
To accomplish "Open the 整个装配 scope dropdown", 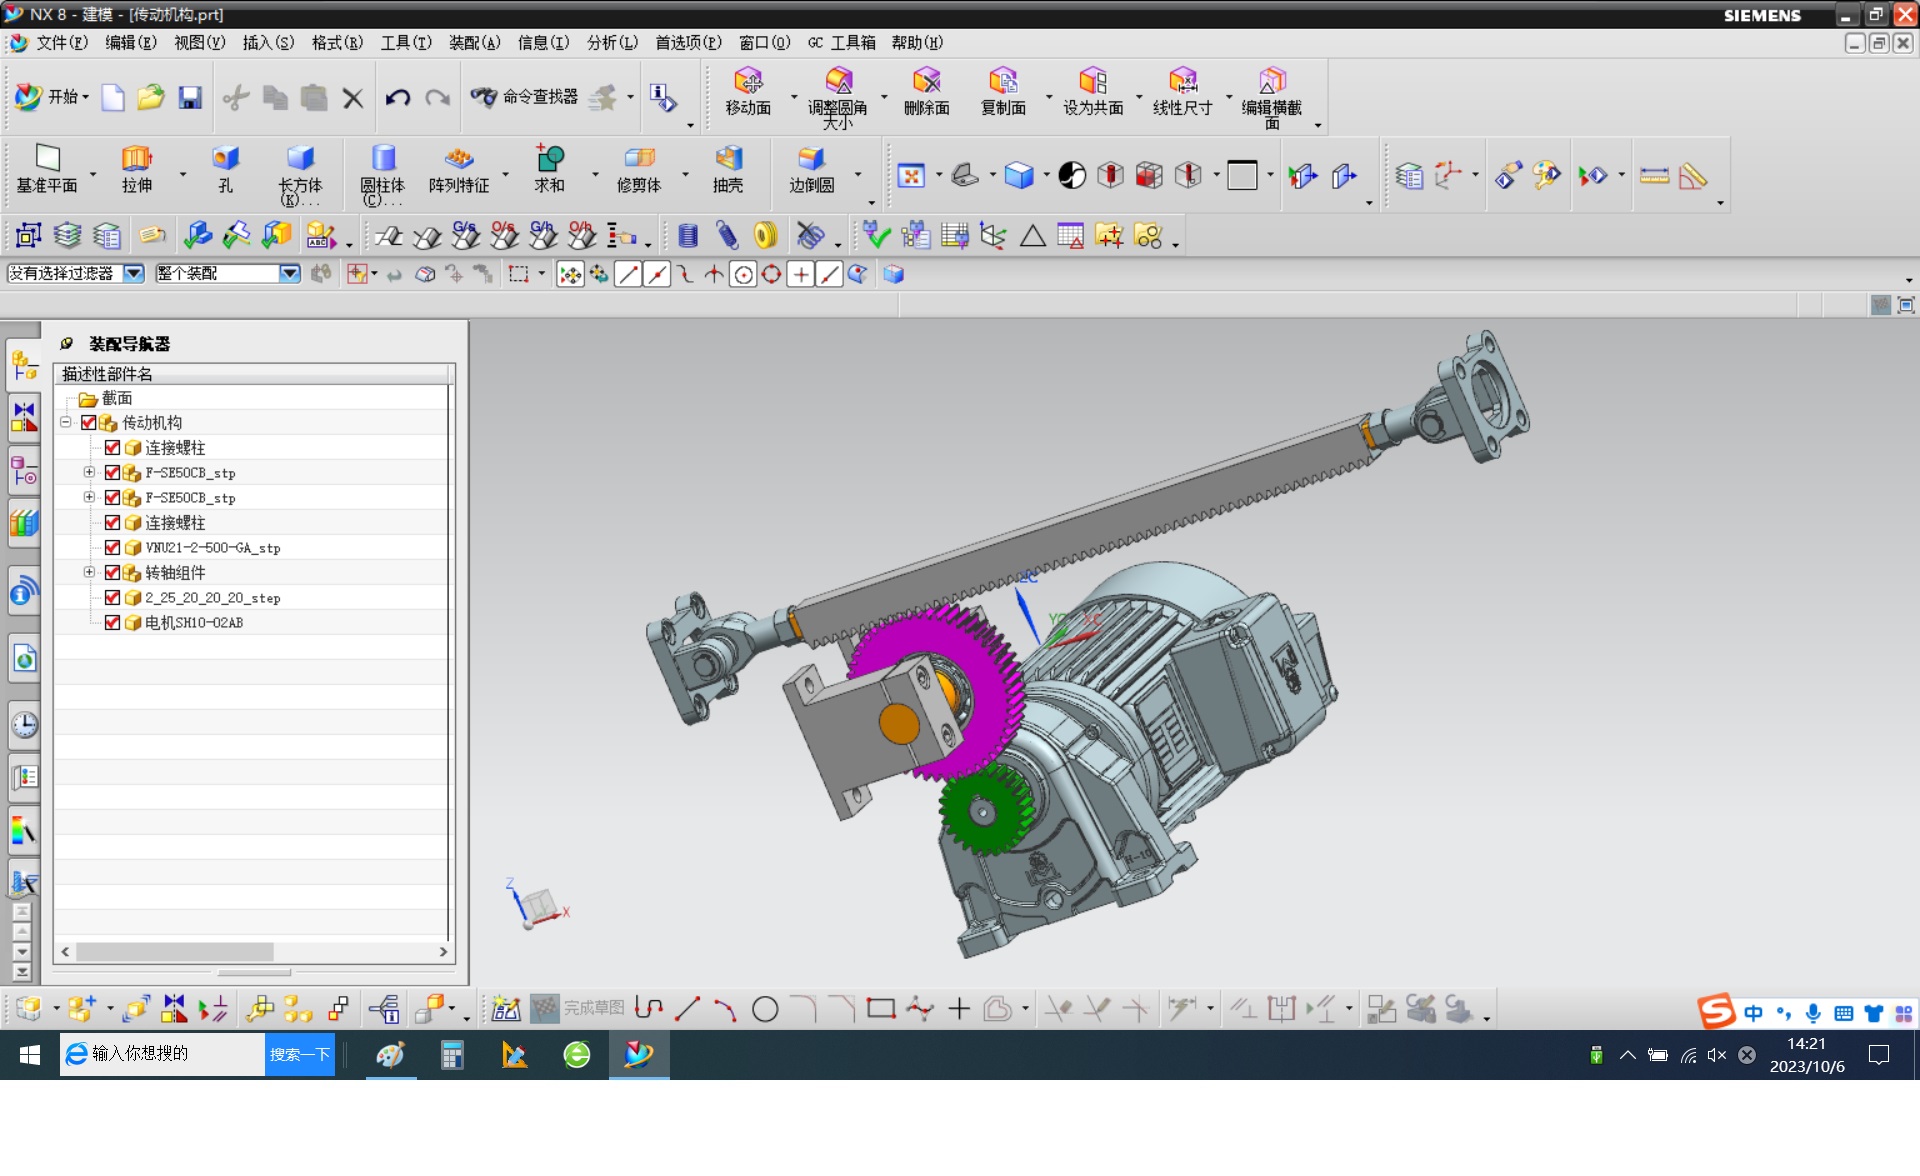I will 289,273.
